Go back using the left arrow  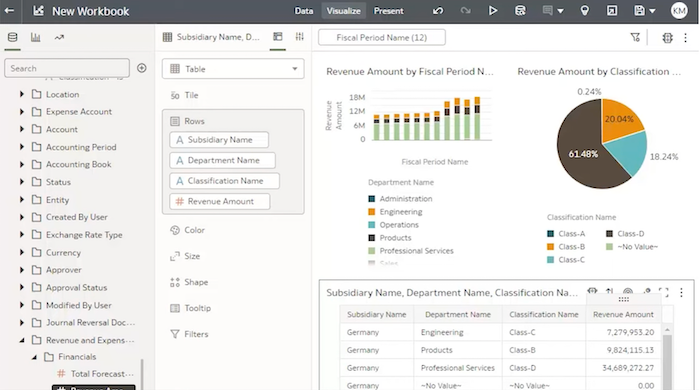9,11
